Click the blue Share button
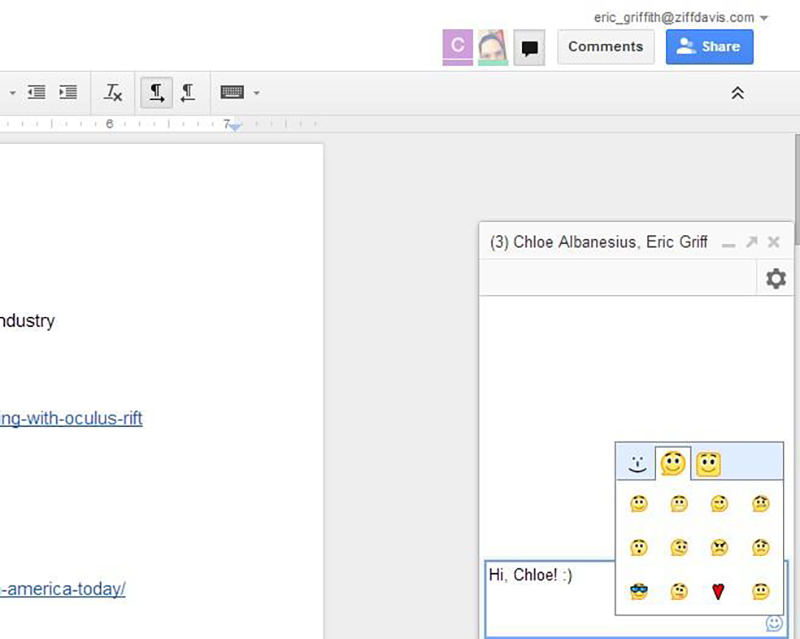This screenshot has width=800, height=639. point(709,47)
